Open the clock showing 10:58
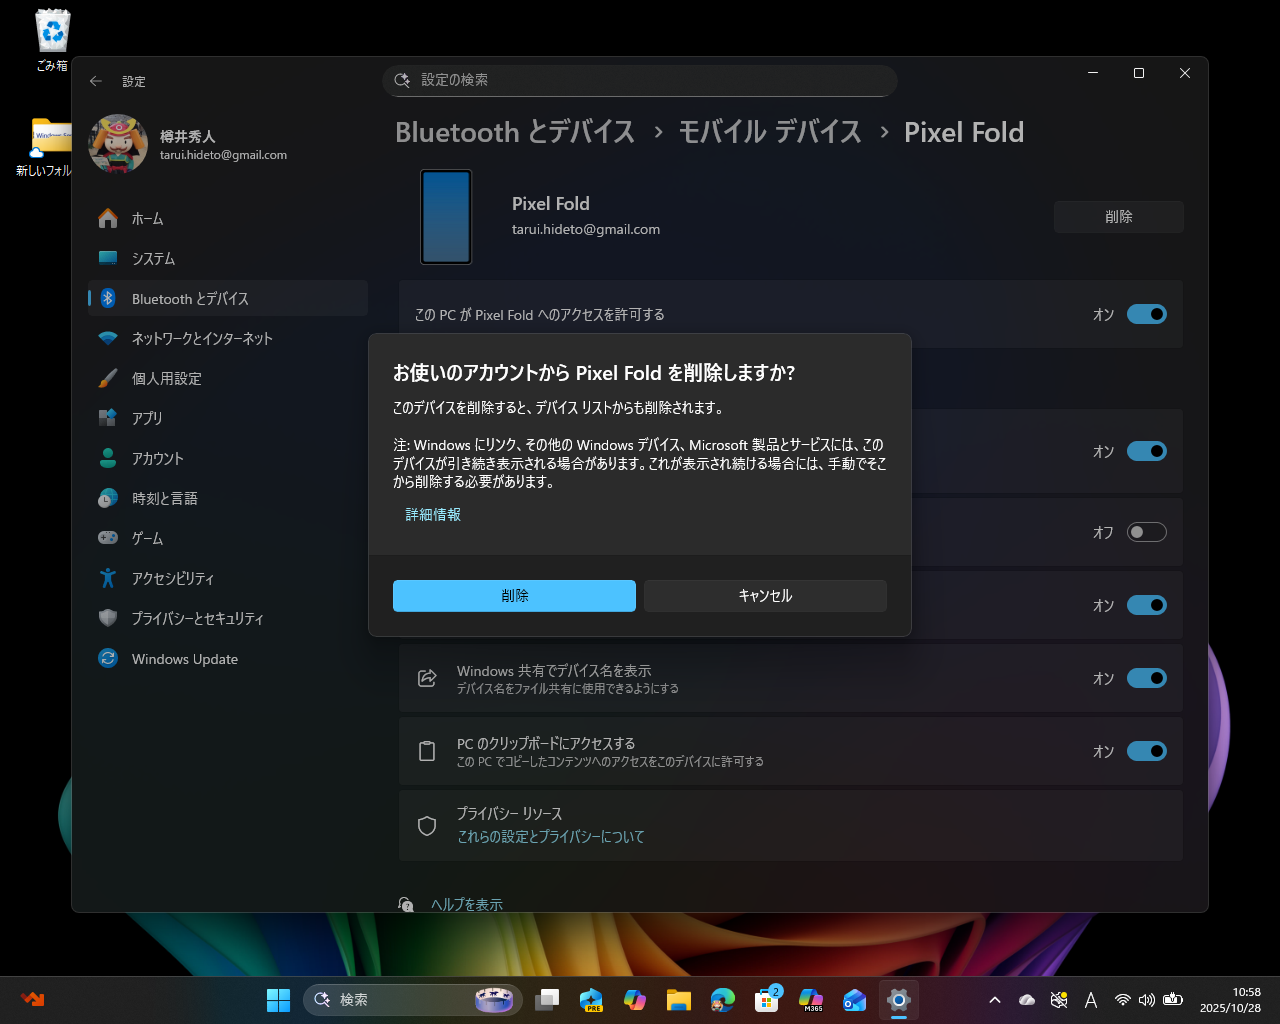1280x1024 pixels. 1230,1000
